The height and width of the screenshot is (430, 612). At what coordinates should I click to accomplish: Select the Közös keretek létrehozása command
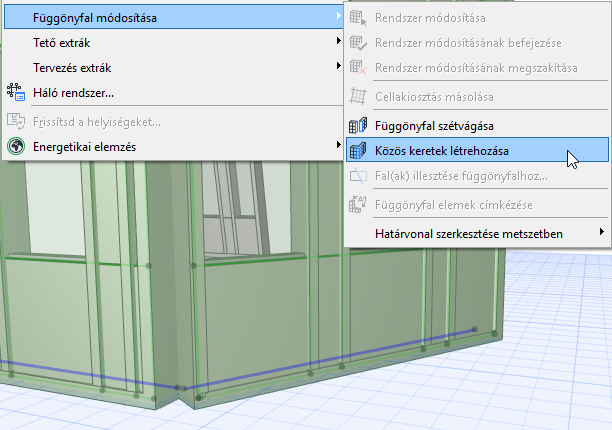tap(477, 151)
